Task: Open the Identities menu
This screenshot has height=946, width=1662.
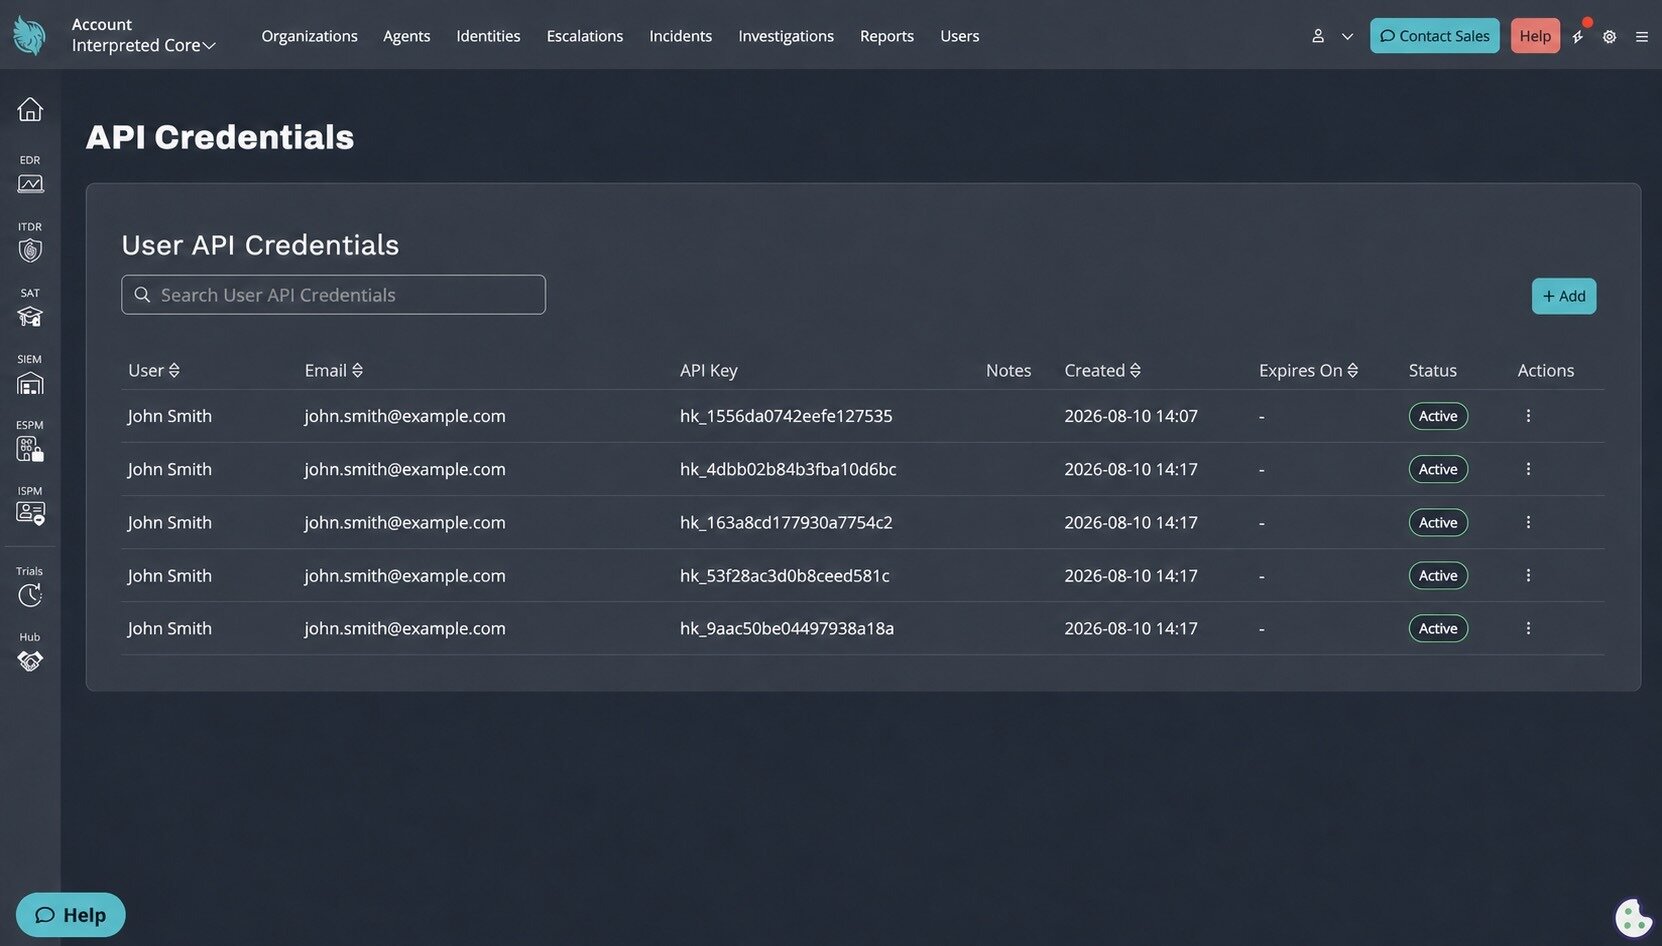Action: 488,36
